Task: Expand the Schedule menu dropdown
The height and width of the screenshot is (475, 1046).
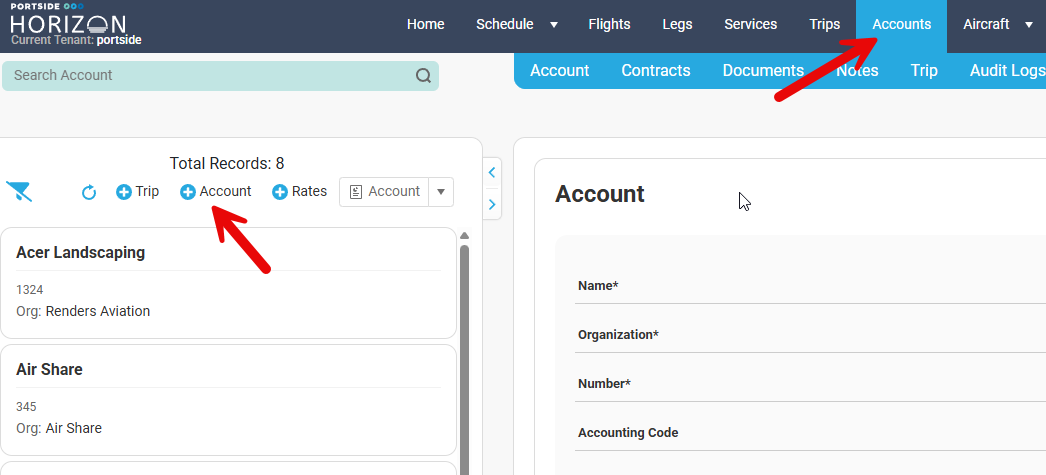Action: 554,25
